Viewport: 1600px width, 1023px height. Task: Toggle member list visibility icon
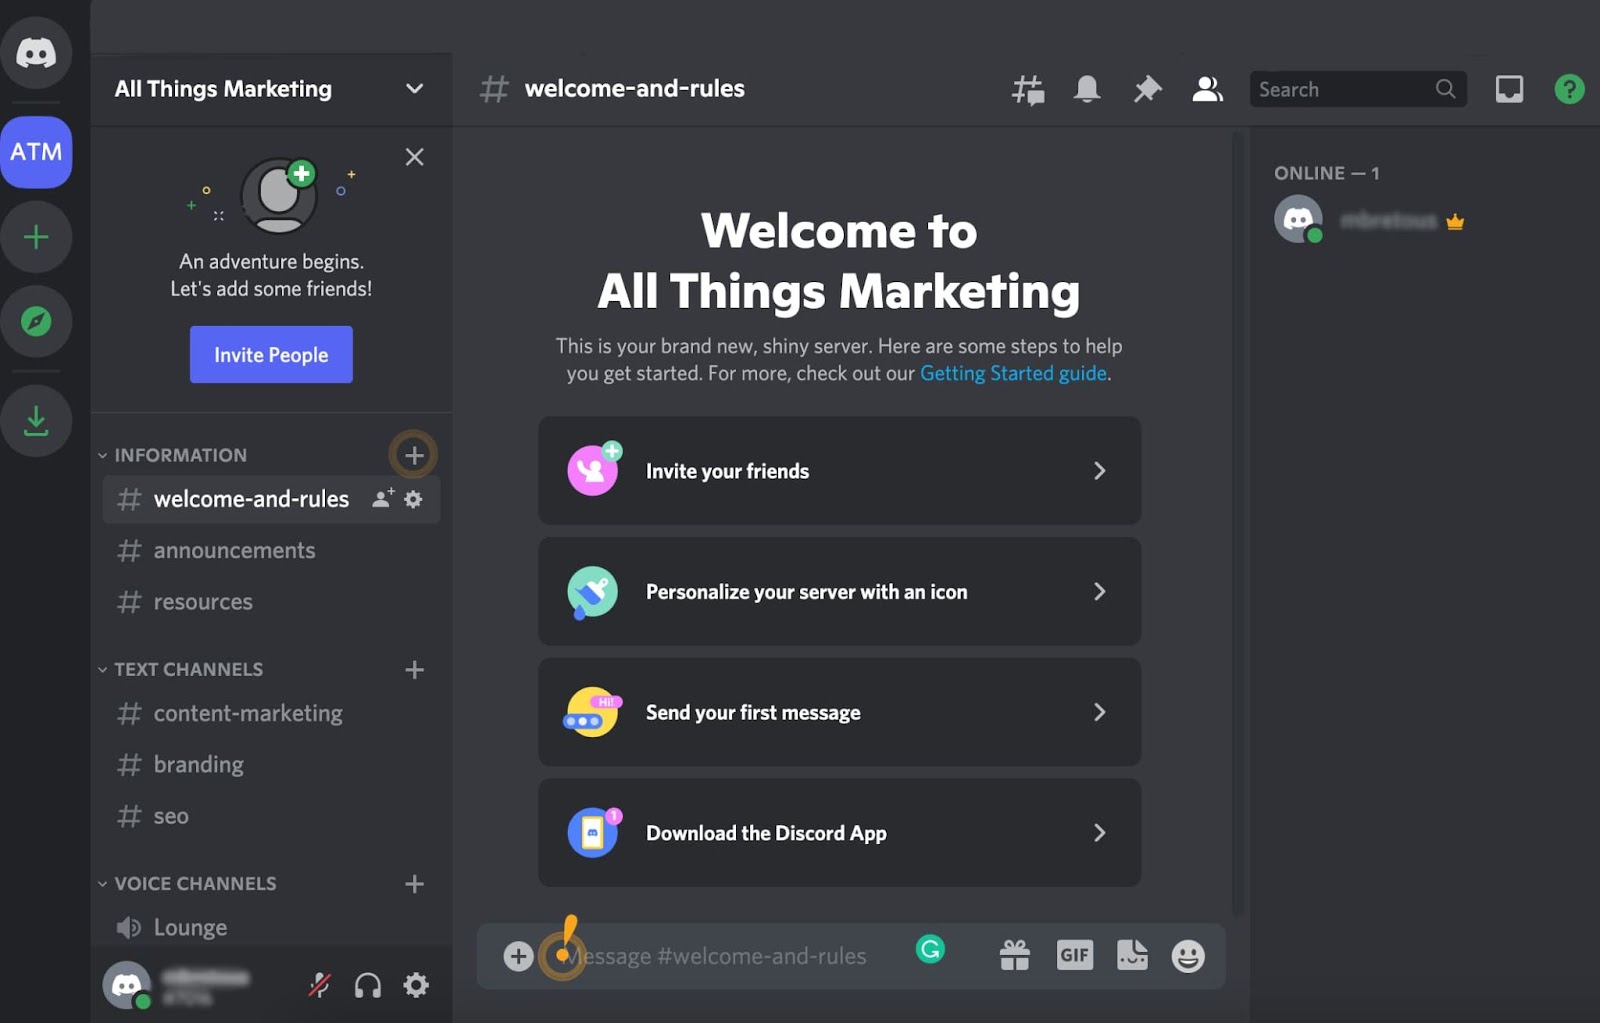click(x=1207, y=90)
